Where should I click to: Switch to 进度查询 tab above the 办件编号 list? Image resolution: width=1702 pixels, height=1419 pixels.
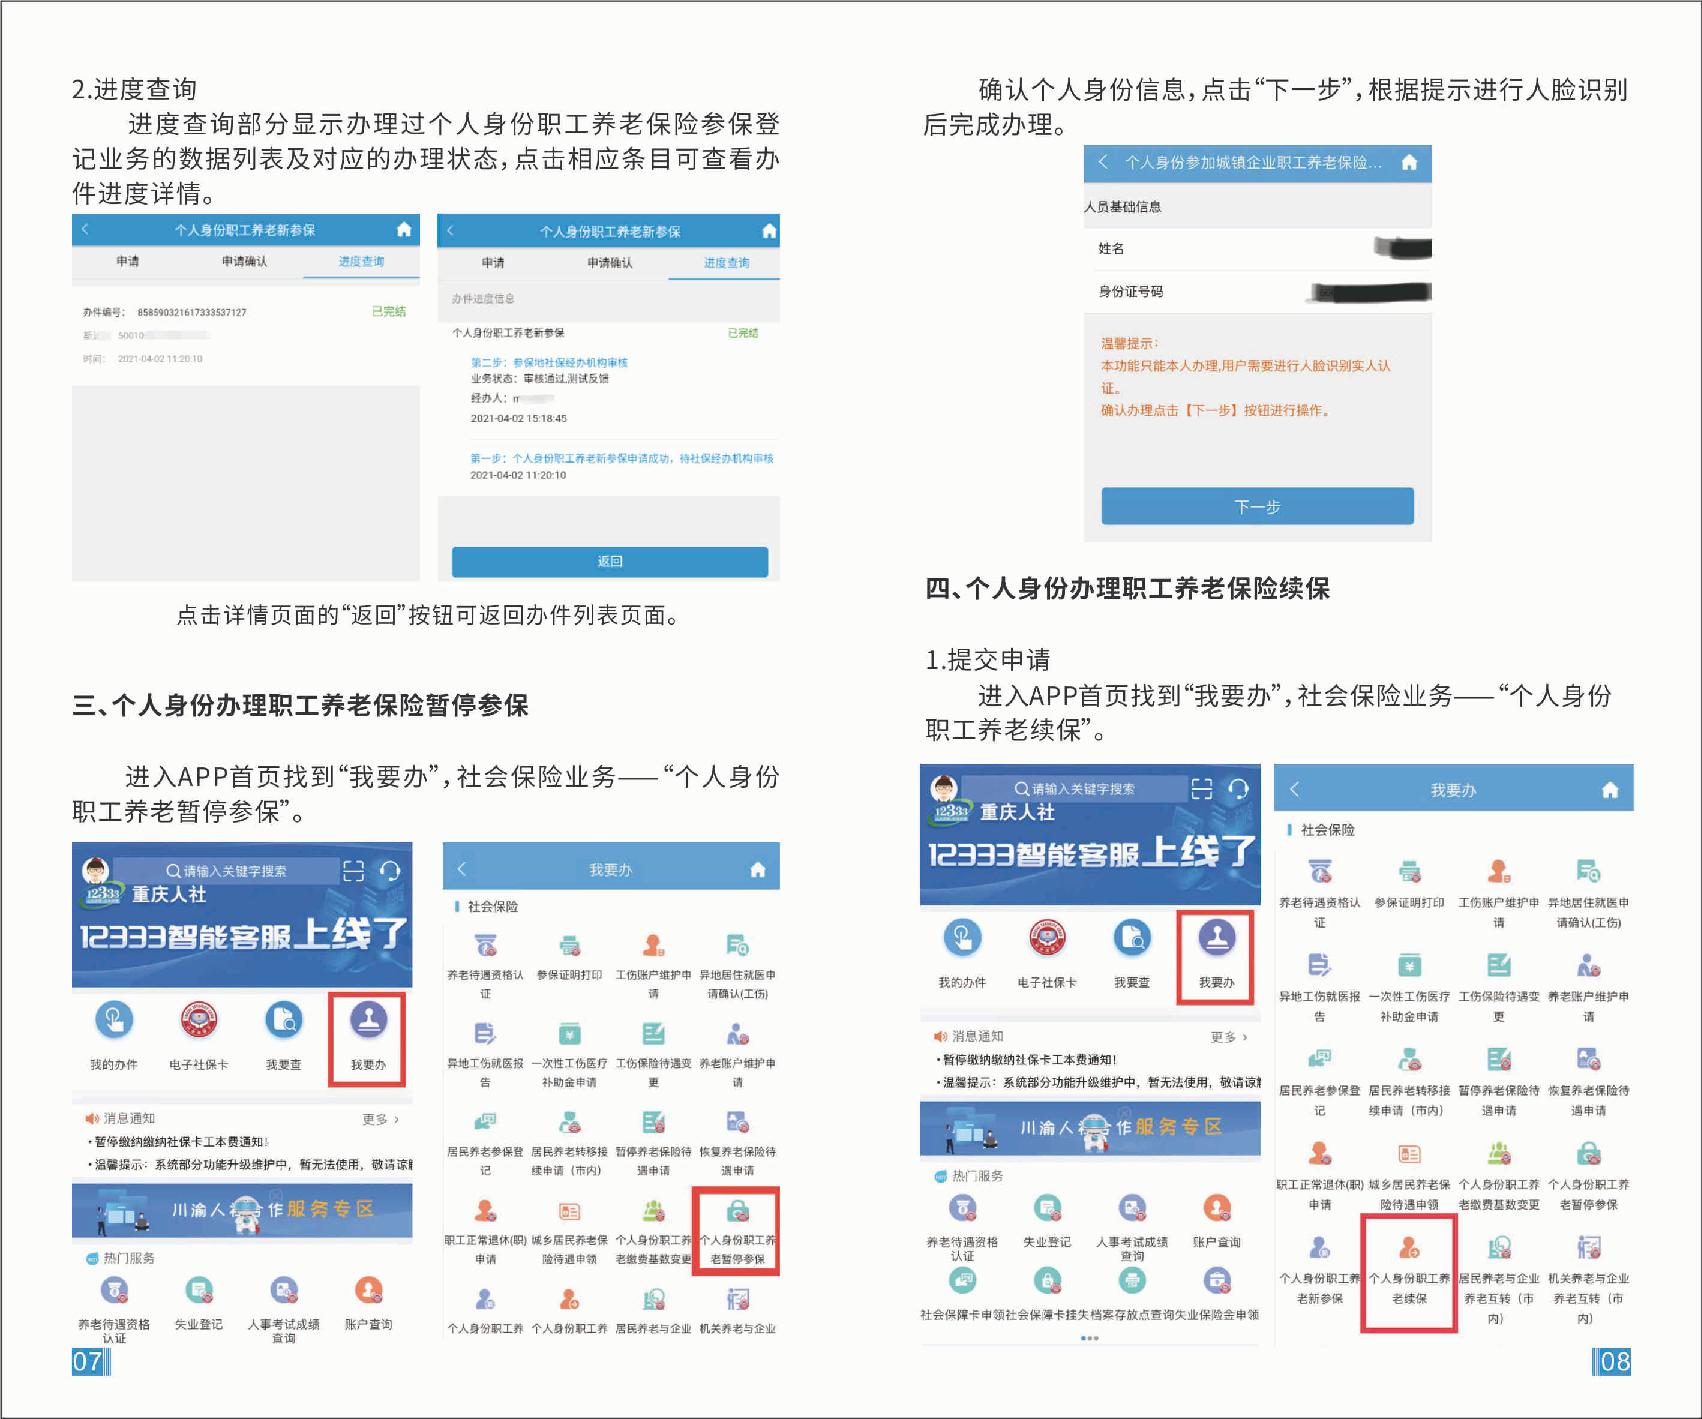361,261
